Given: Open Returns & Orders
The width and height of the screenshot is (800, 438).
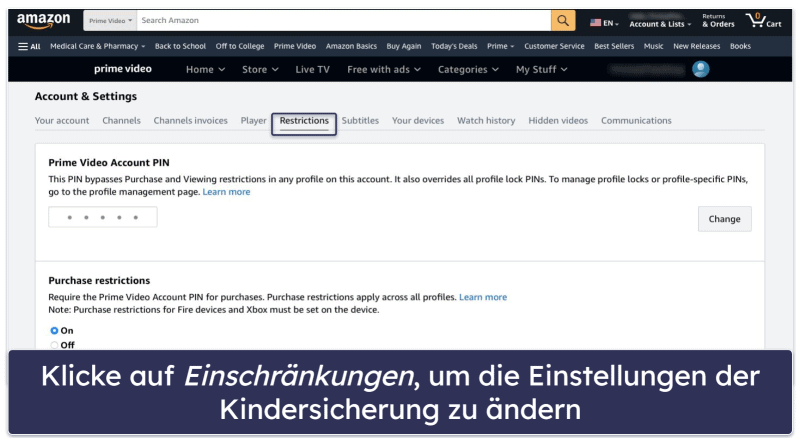Looking at the screenshot, I should point(718,20).
